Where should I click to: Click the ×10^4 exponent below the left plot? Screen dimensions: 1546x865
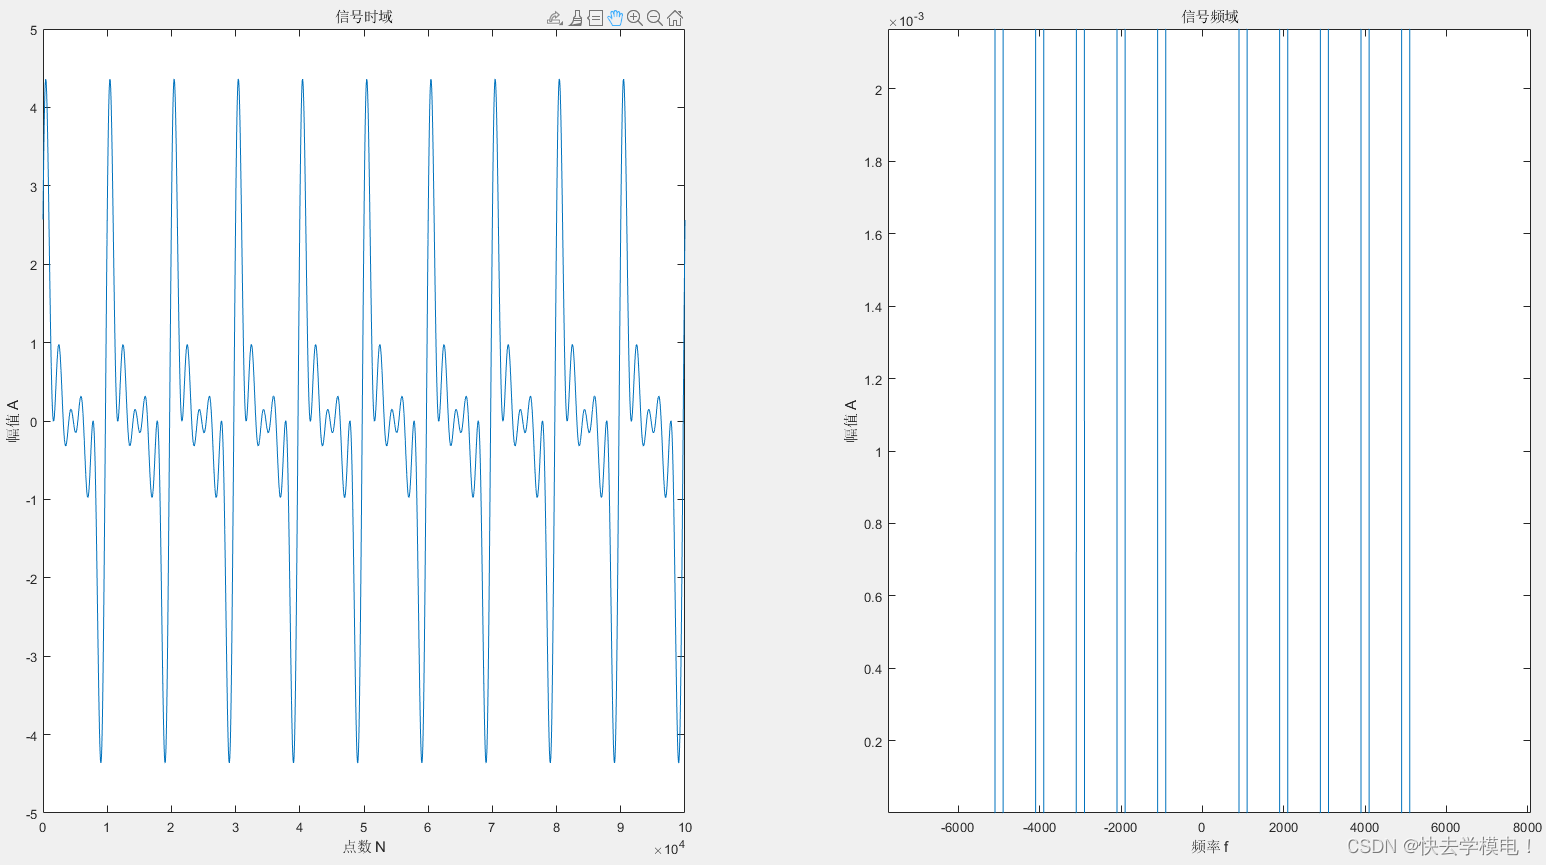(x=669, y=849)
